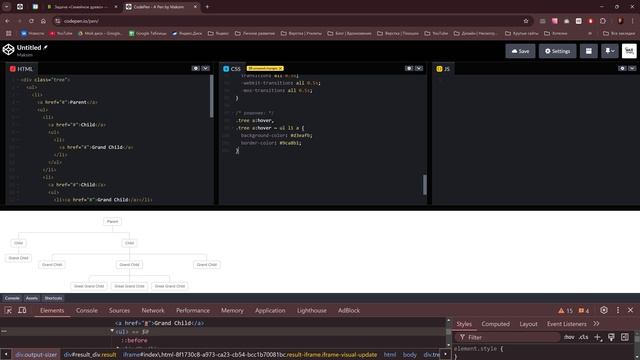
Task: Go back using browser back arrow
Action: coord(7,21)
